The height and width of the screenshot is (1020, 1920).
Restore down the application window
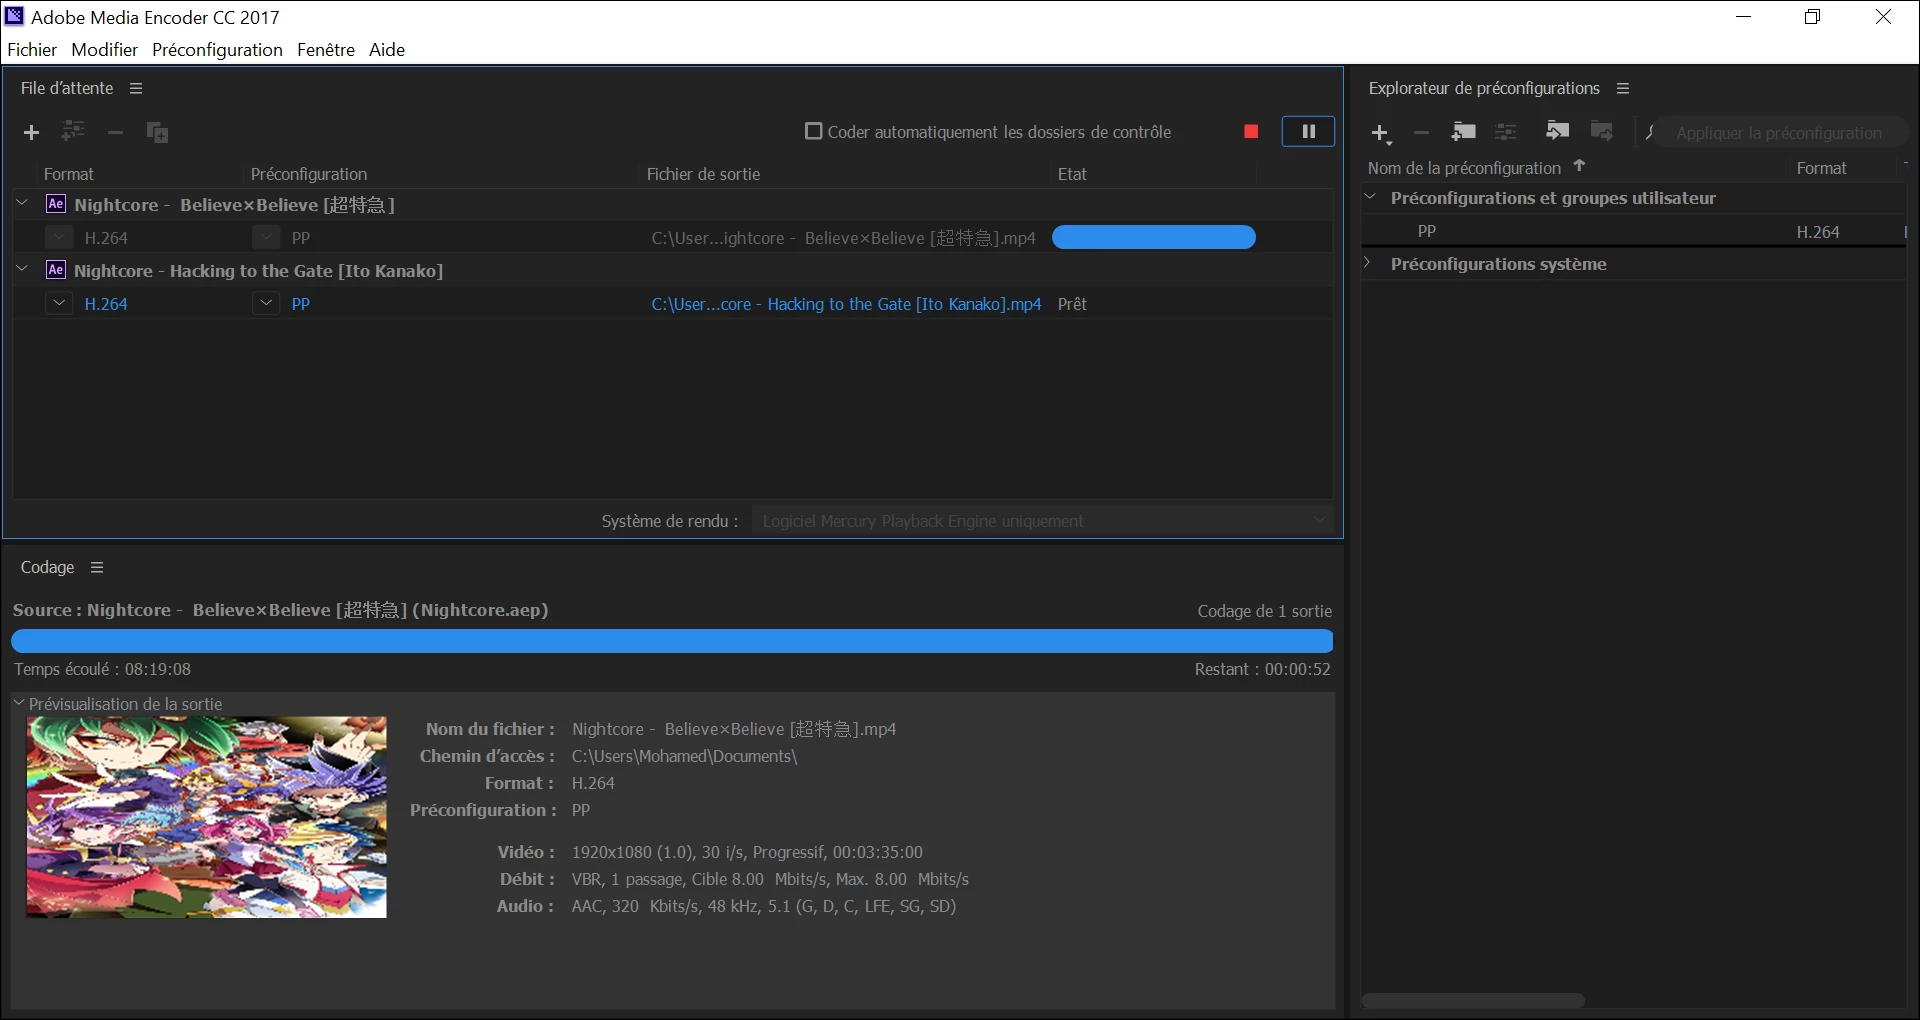(x=1812, y=17)
